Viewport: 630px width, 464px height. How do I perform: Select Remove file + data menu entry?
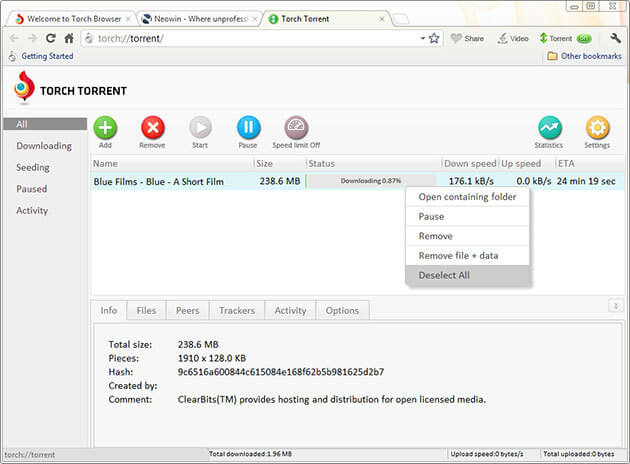(x=458, y=255)
